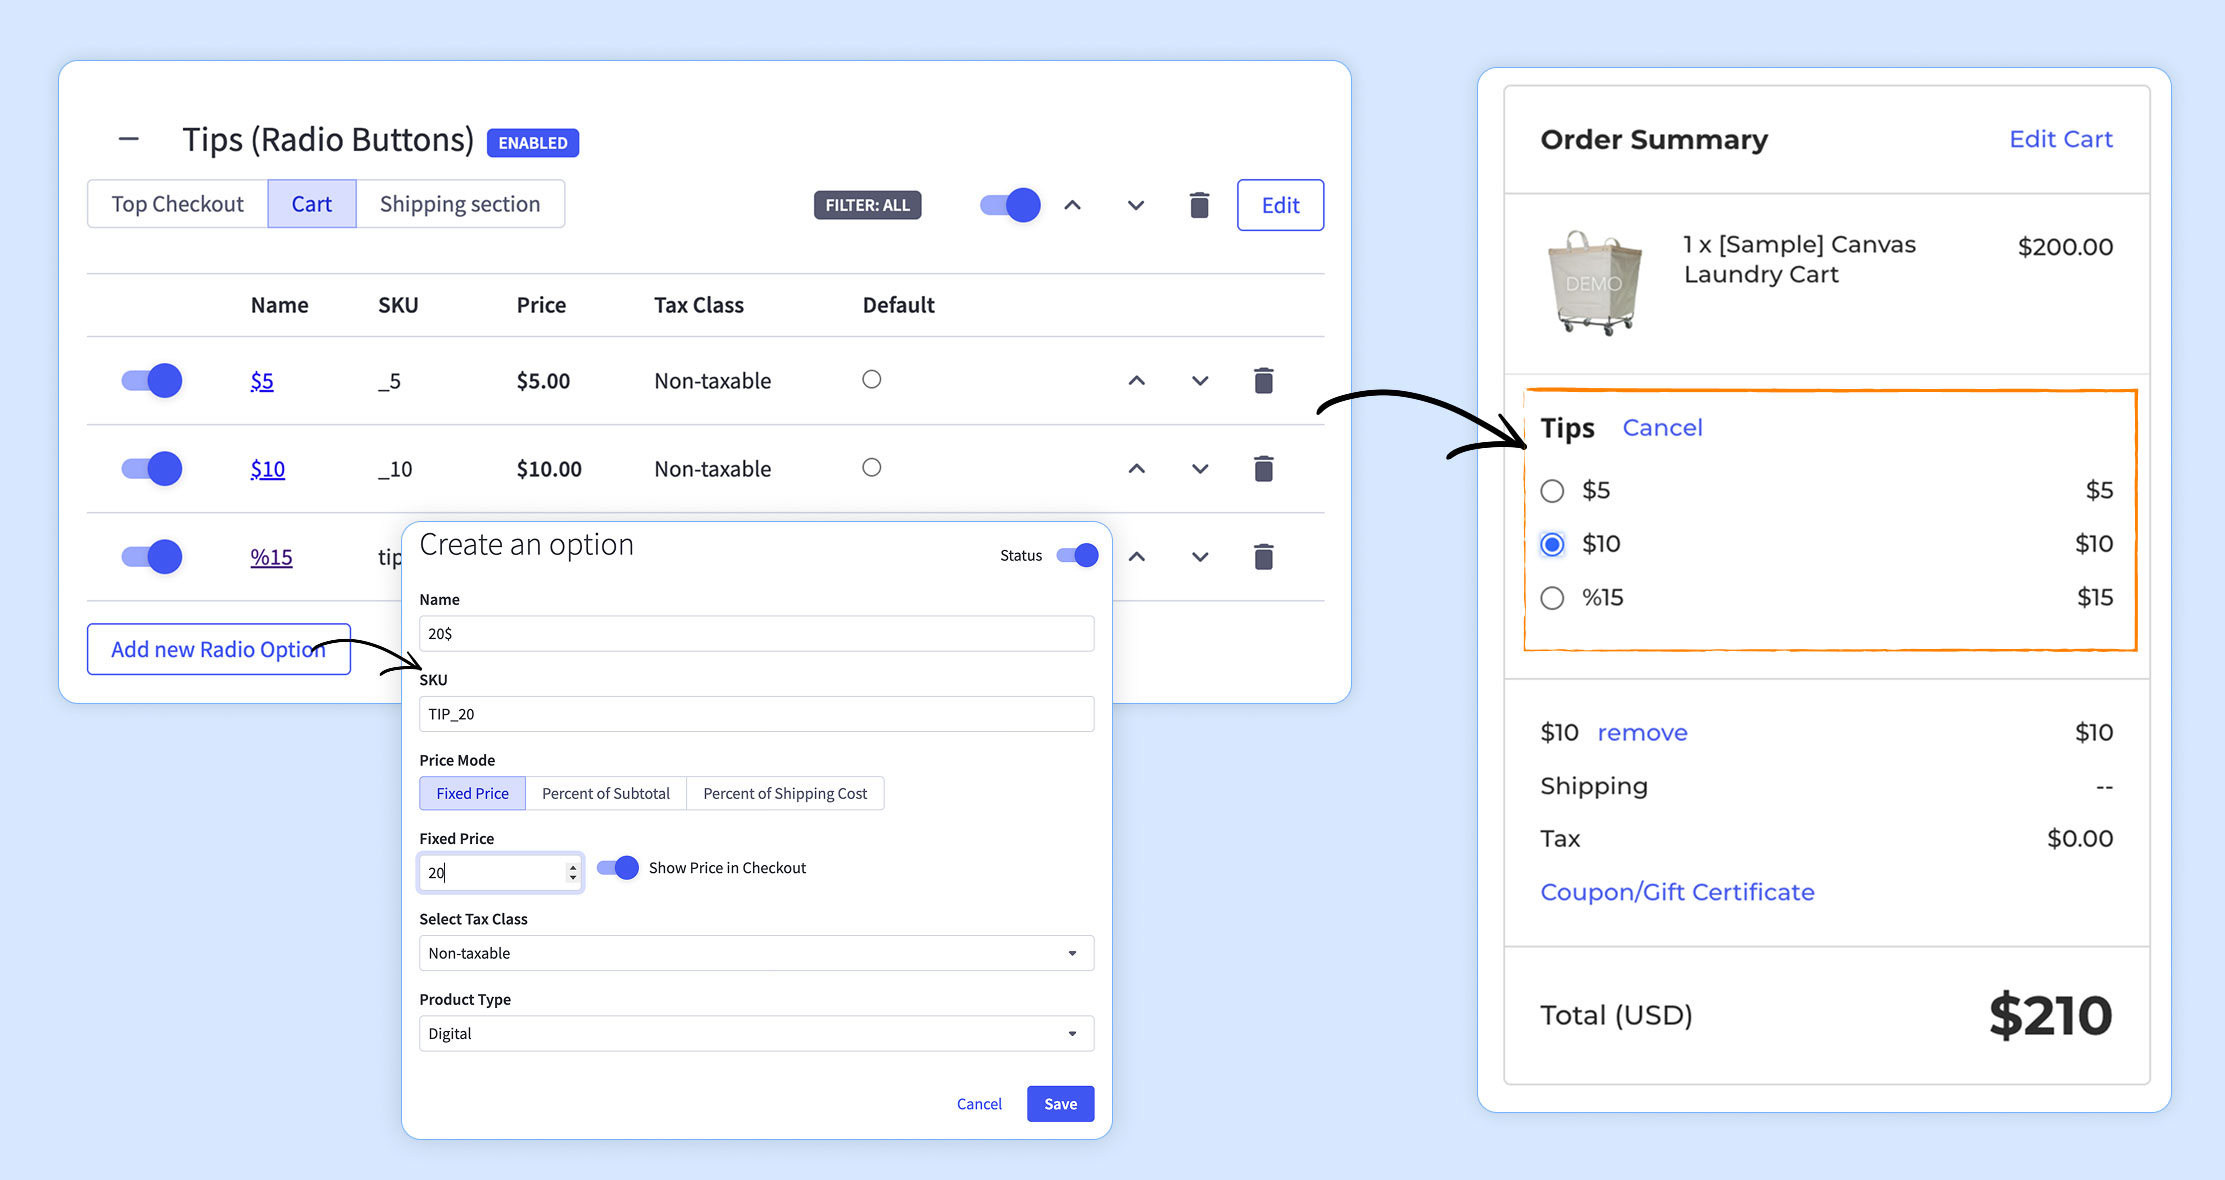This screenshot has width=2225, height=1180.
Task: Open the Select Tax Class dropdown
Action: tap(756, 953)
